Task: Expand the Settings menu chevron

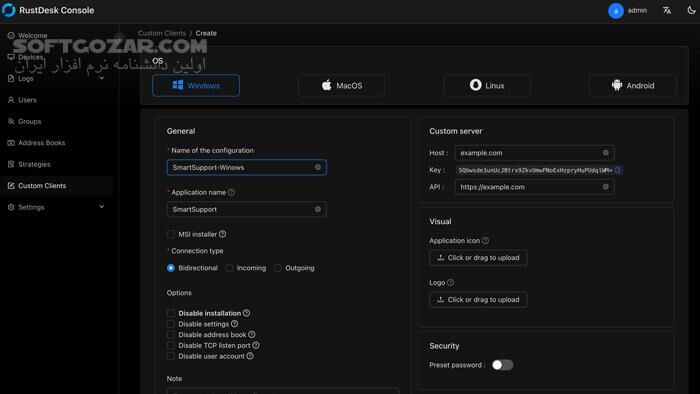Action: (101, 207)
